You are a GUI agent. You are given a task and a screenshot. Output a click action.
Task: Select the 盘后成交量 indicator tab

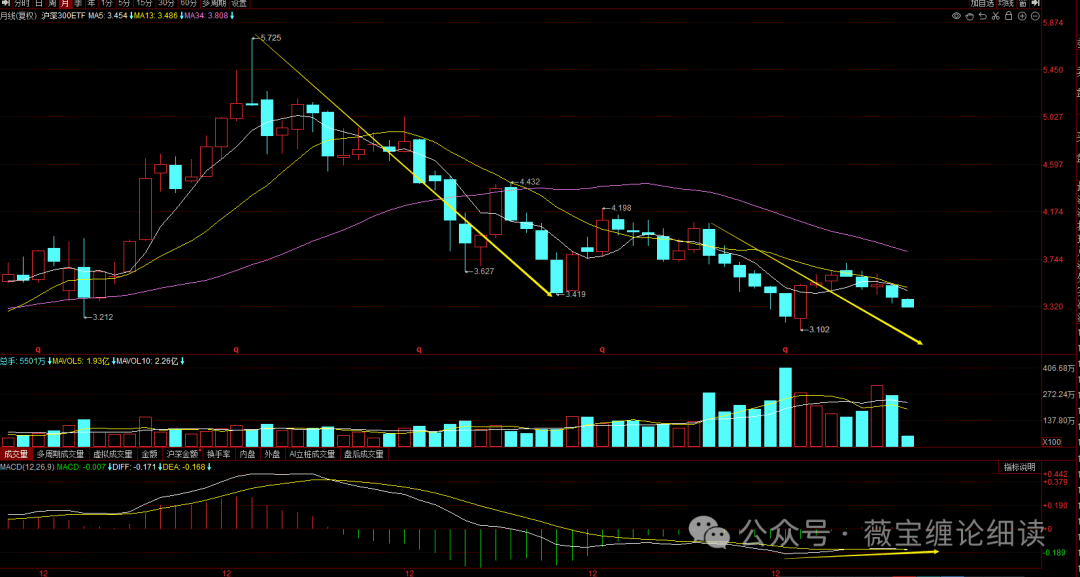point(364,454)
